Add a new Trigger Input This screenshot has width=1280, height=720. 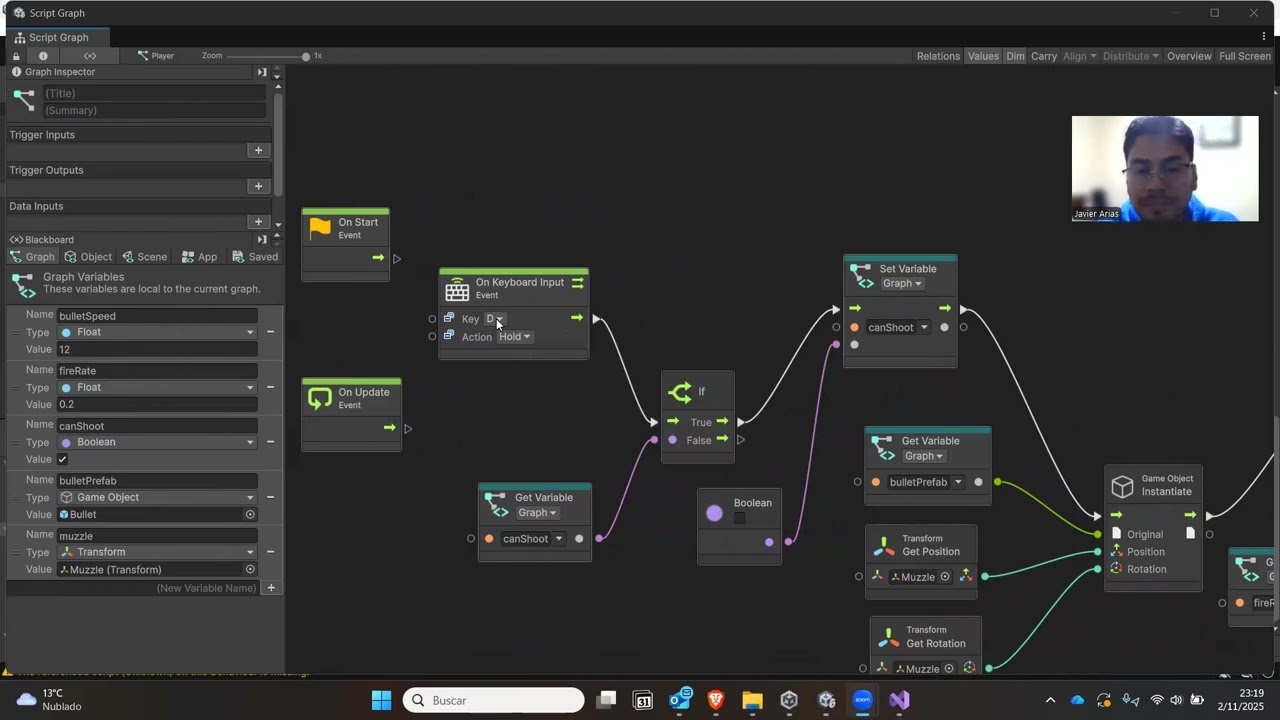(258, 150)
